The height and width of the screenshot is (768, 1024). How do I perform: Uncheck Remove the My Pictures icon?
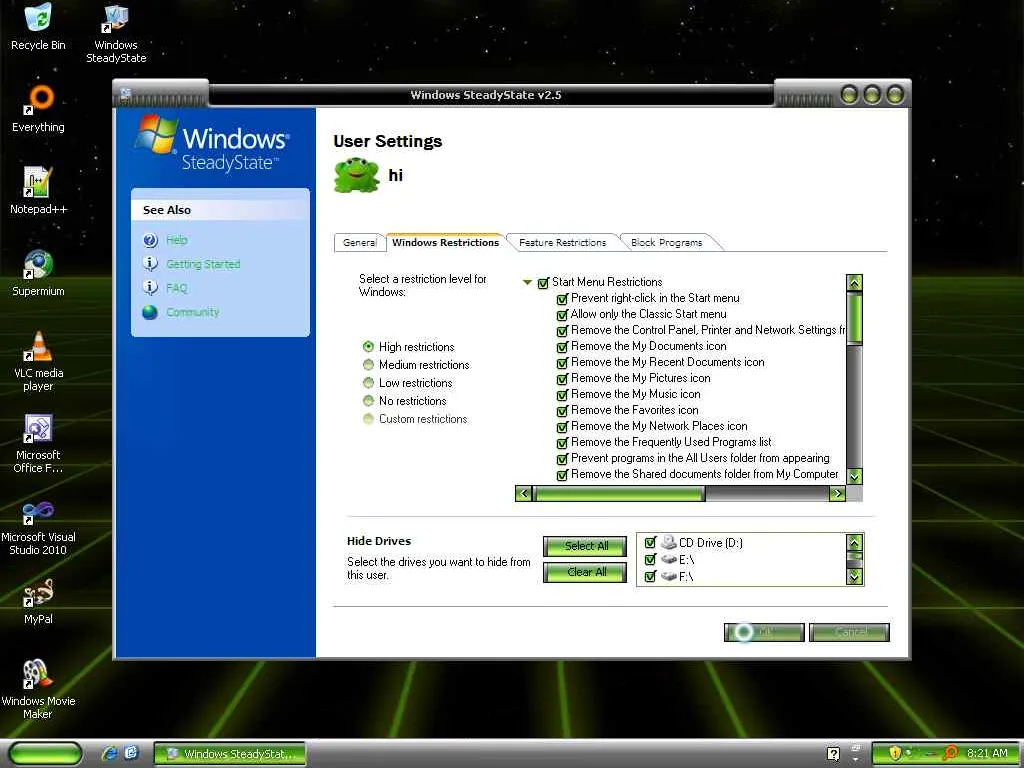click(562, 379)
